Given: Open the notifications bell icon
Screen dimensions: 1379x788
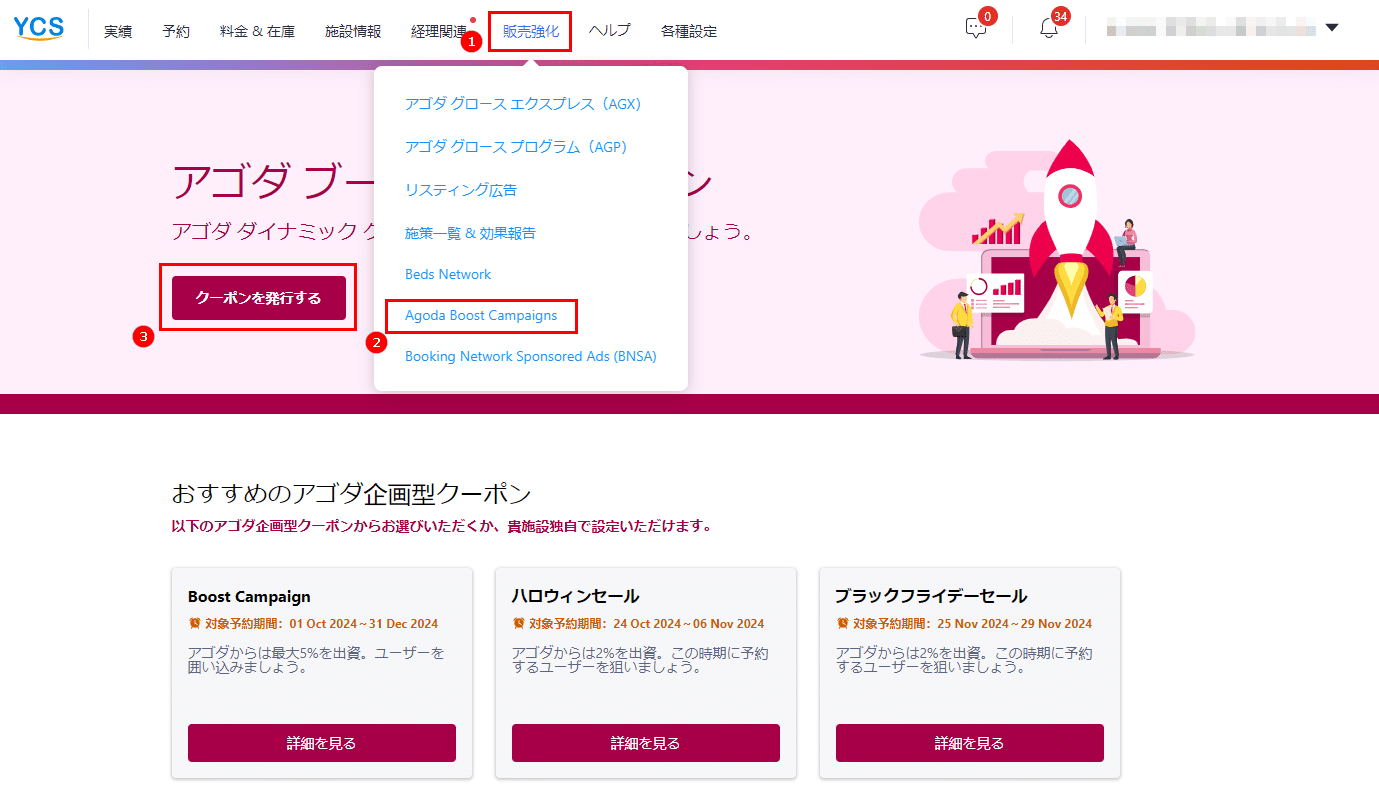Looking at the screenshot, I should (x=1048, y=29).
